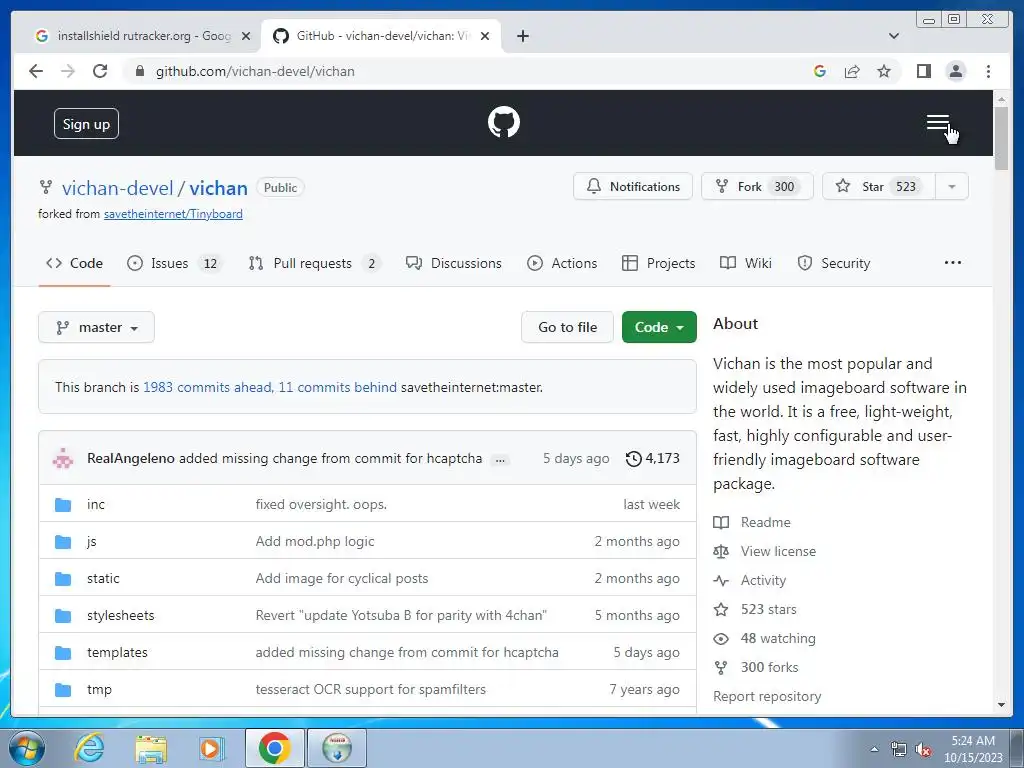Click the share page icon

852,71
